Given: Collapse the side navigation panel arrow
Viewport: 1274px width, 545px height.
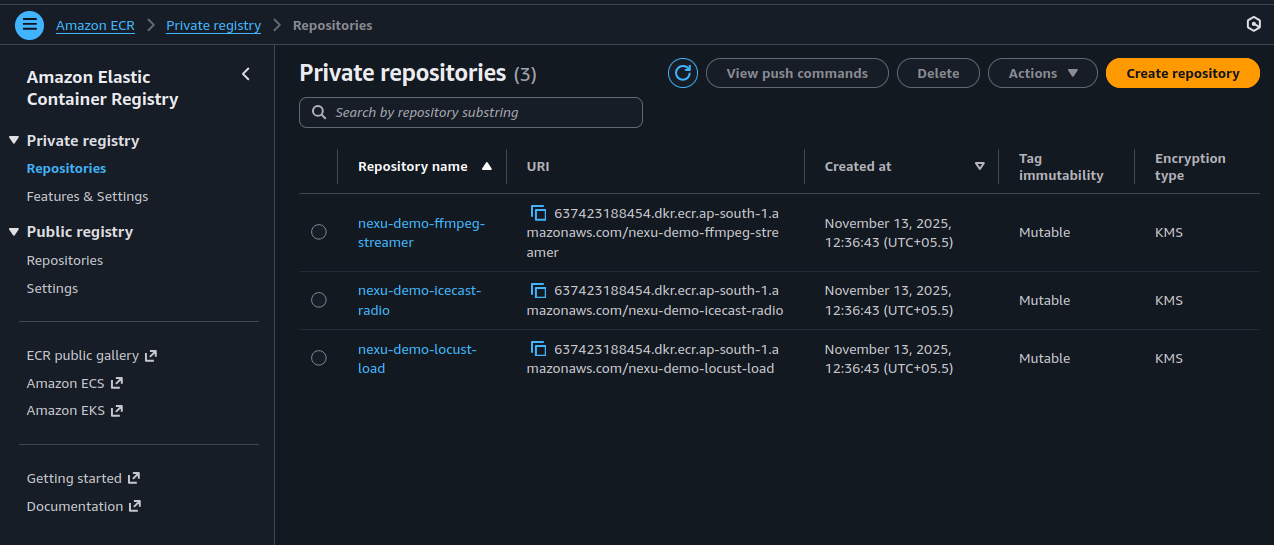Looking at the screenshot, I should (x=246, y=74).
